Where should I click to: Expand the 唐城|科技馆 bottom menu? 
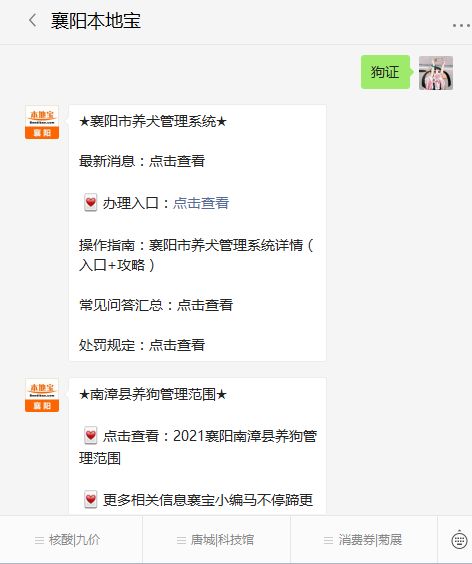215,540
